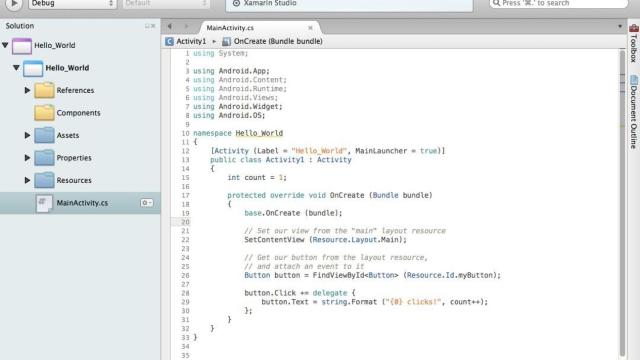
Task: Navigate back with left arrow
Action: click(170, 26)
